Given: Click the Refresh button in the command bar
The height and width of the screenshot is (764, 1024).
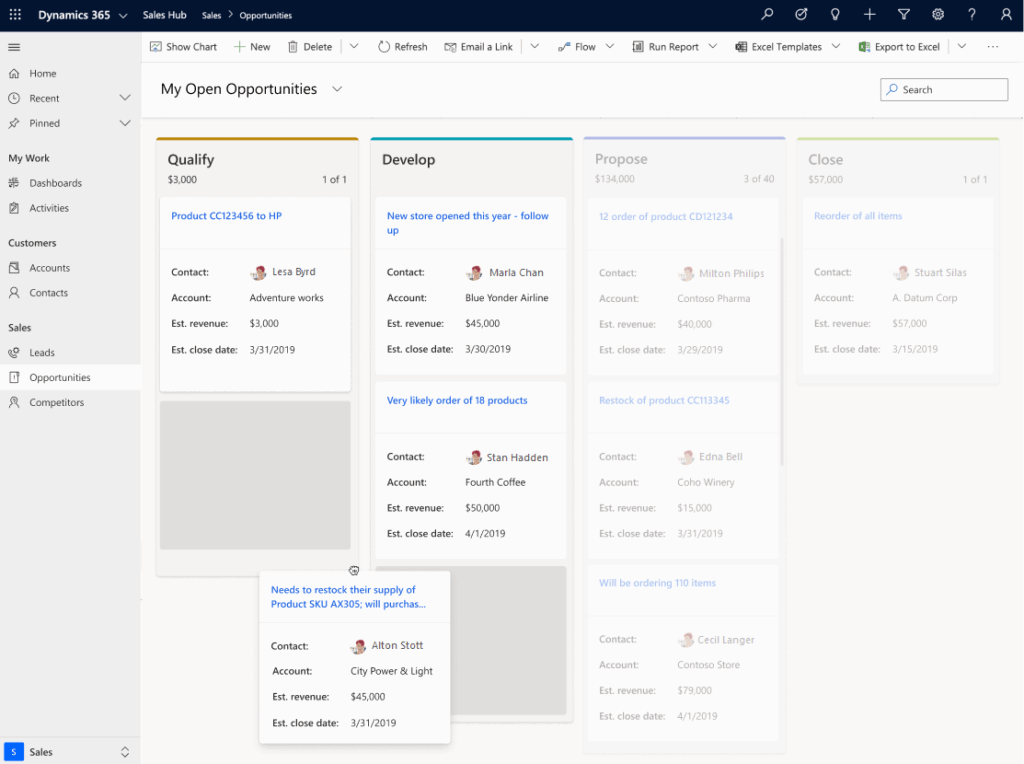Looking at the screenshot, I should (402, 46).
